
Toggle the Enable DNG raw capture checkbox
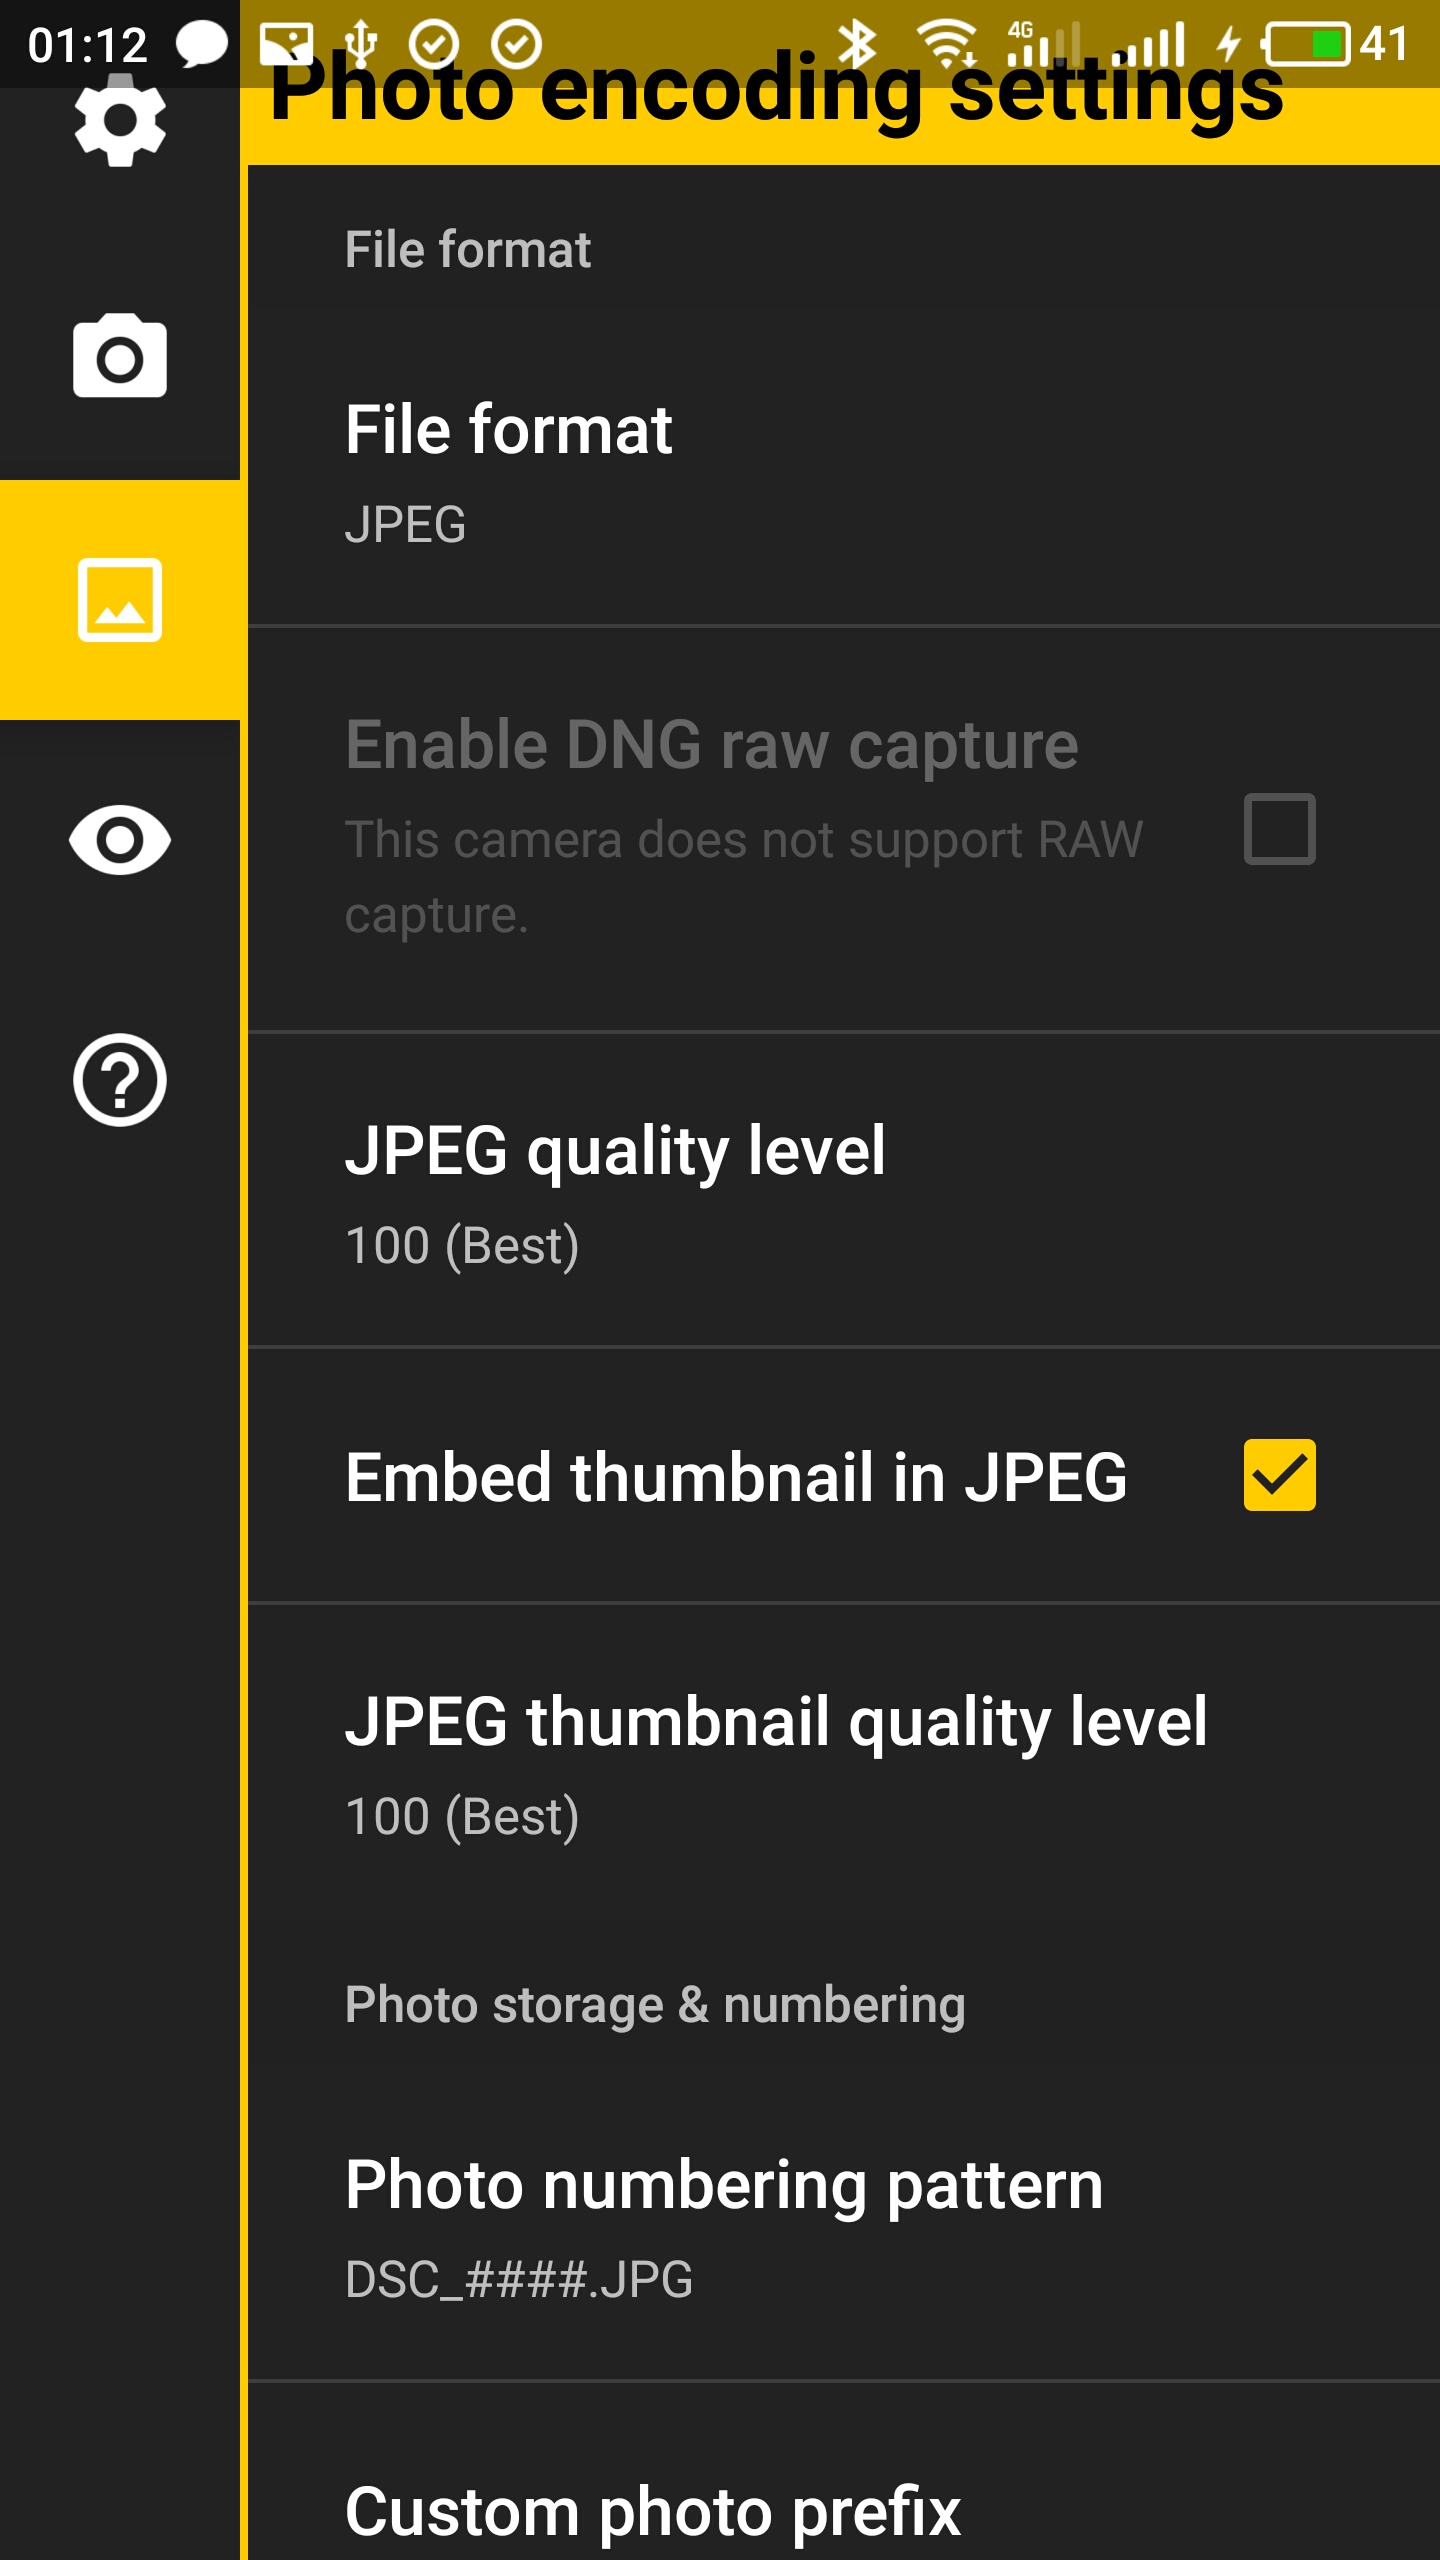click(x=1279, y=829)
